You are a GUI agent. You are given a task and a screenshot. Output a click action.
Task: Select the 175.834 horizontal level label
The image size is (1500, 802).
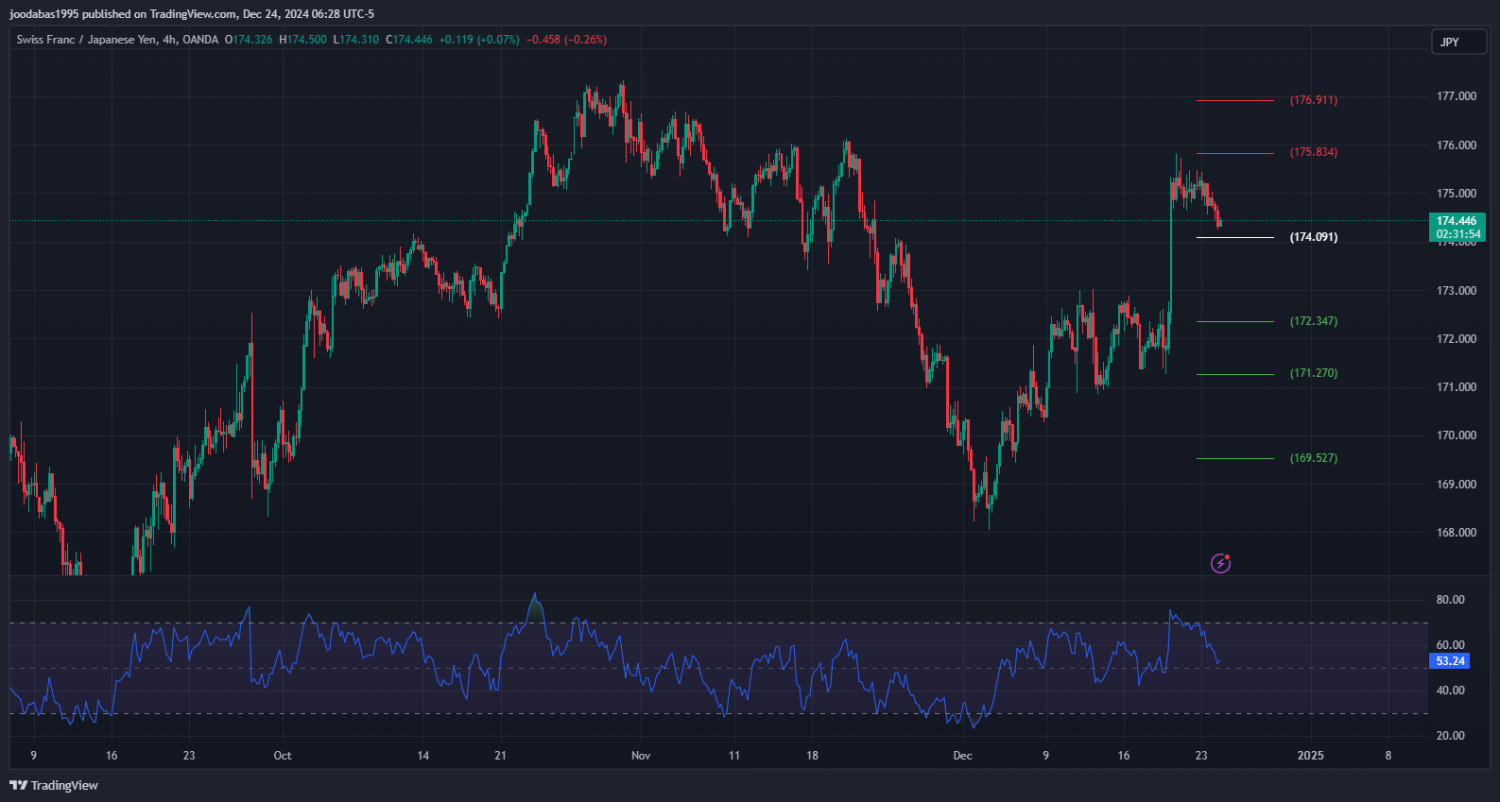coord(1313,153)
